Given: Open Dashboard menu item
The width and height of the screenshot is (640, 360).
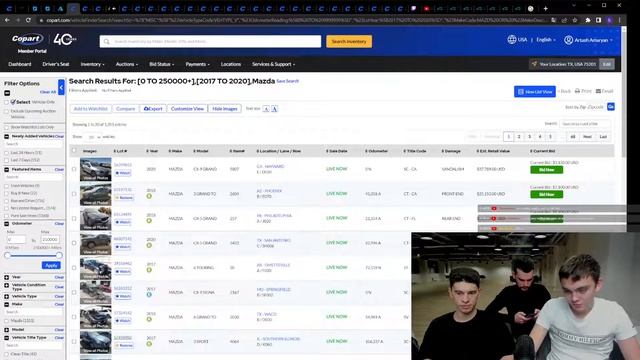Looking at the screenshot, I should click(20, 64).
